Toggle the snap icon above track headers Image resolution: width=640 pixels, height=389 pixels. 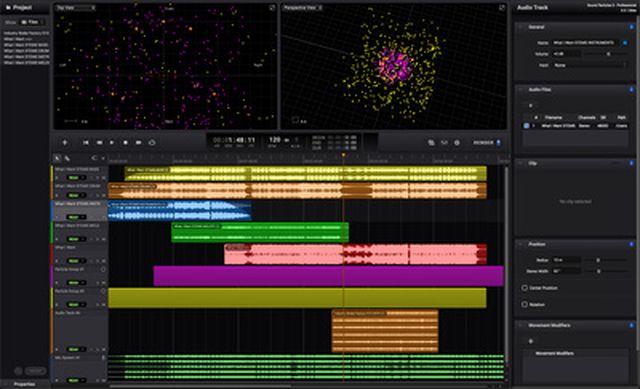pos(94,158)
